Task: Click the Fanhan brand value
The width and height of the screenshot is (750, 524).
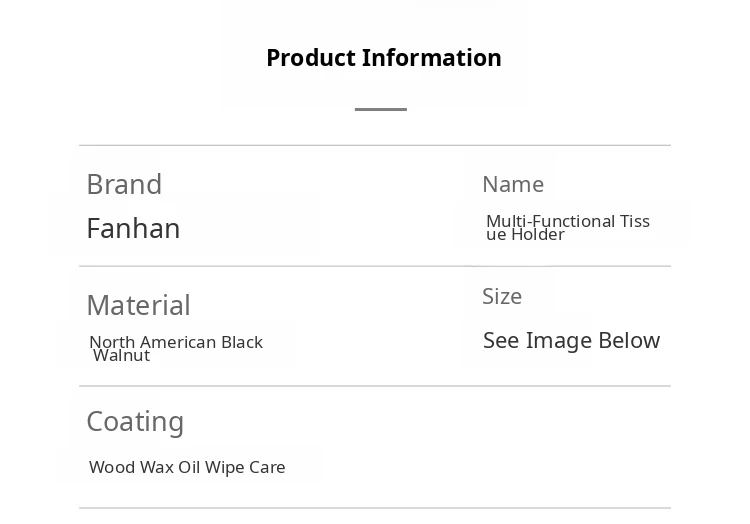Action: tap(133, 228)
